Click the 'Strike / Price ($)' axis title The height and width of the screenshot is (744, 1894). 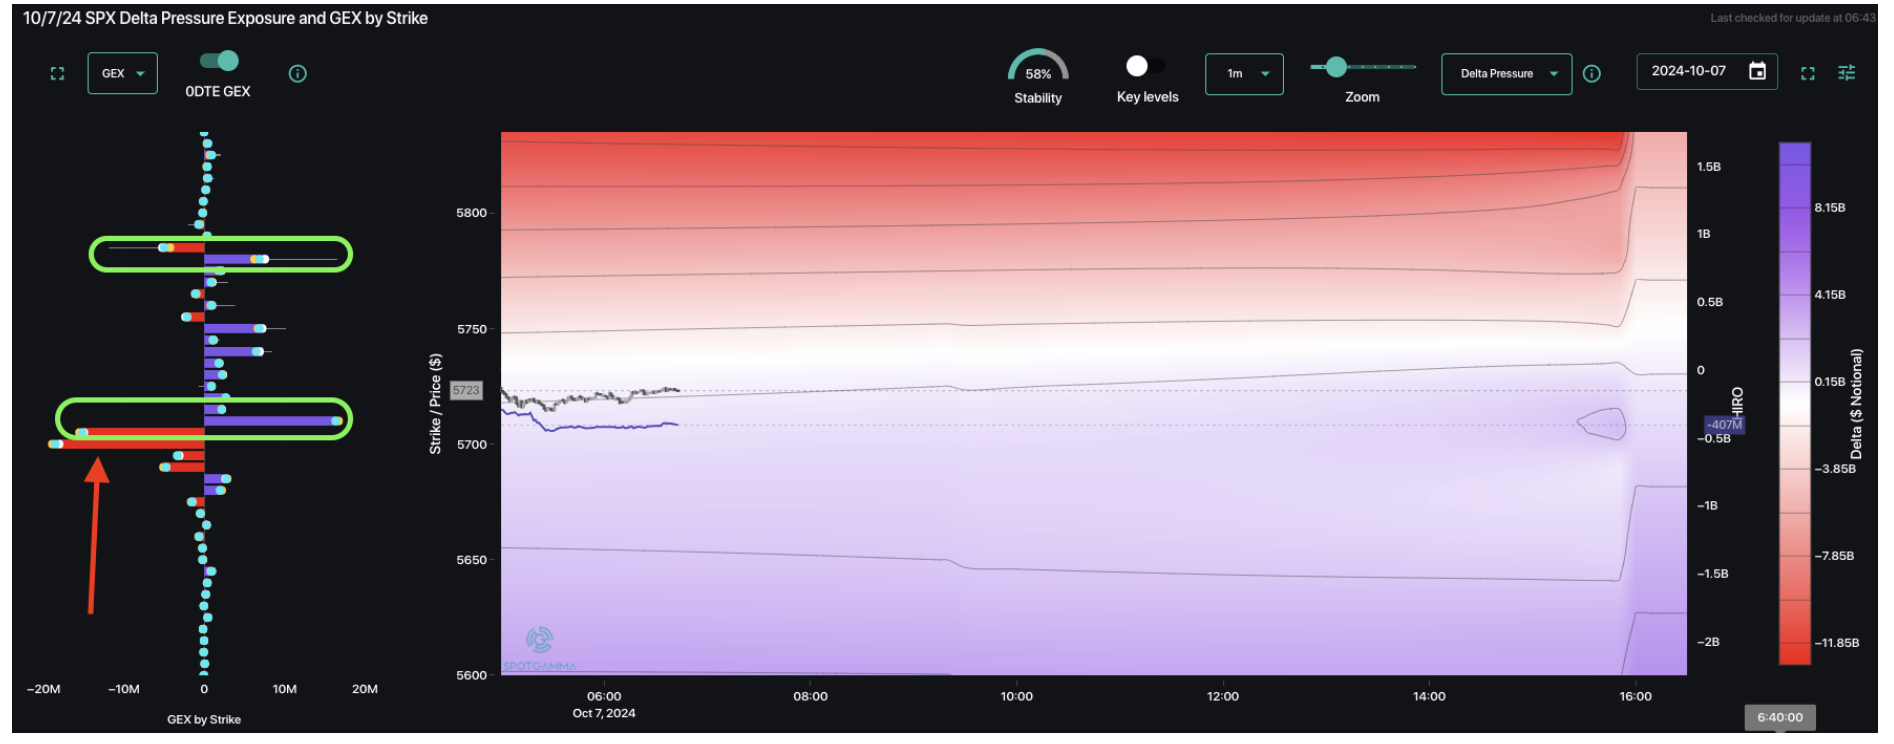click(x=435, y=404)
